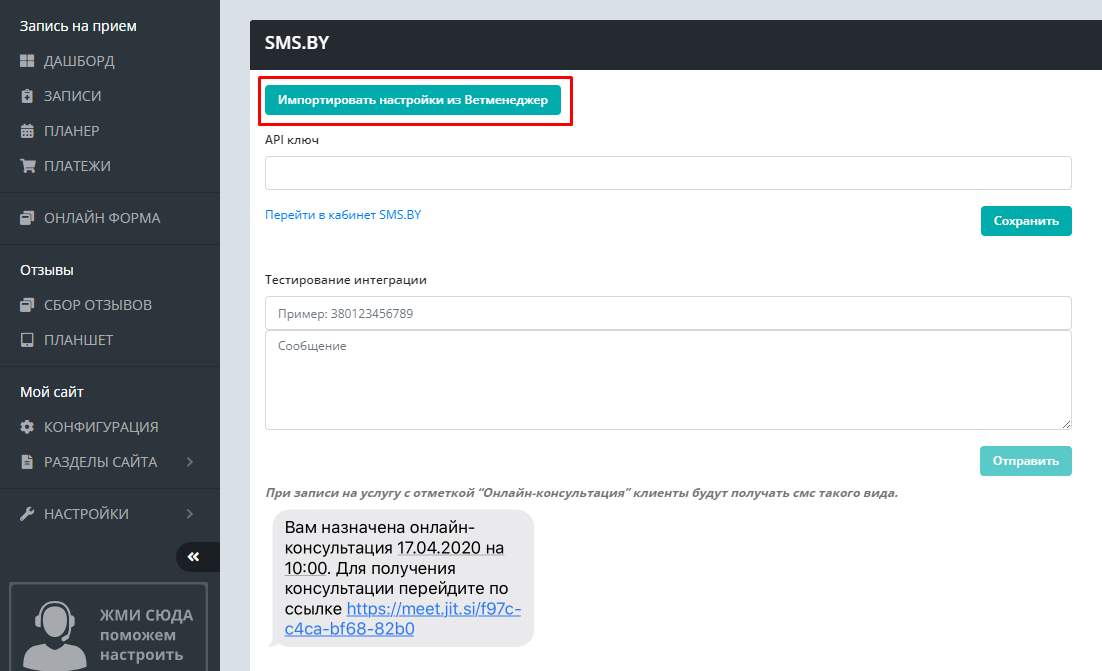Open Перейти в кабинет SMS.BY link
This screenshot has height=671, width=1102.
(343, 215)
